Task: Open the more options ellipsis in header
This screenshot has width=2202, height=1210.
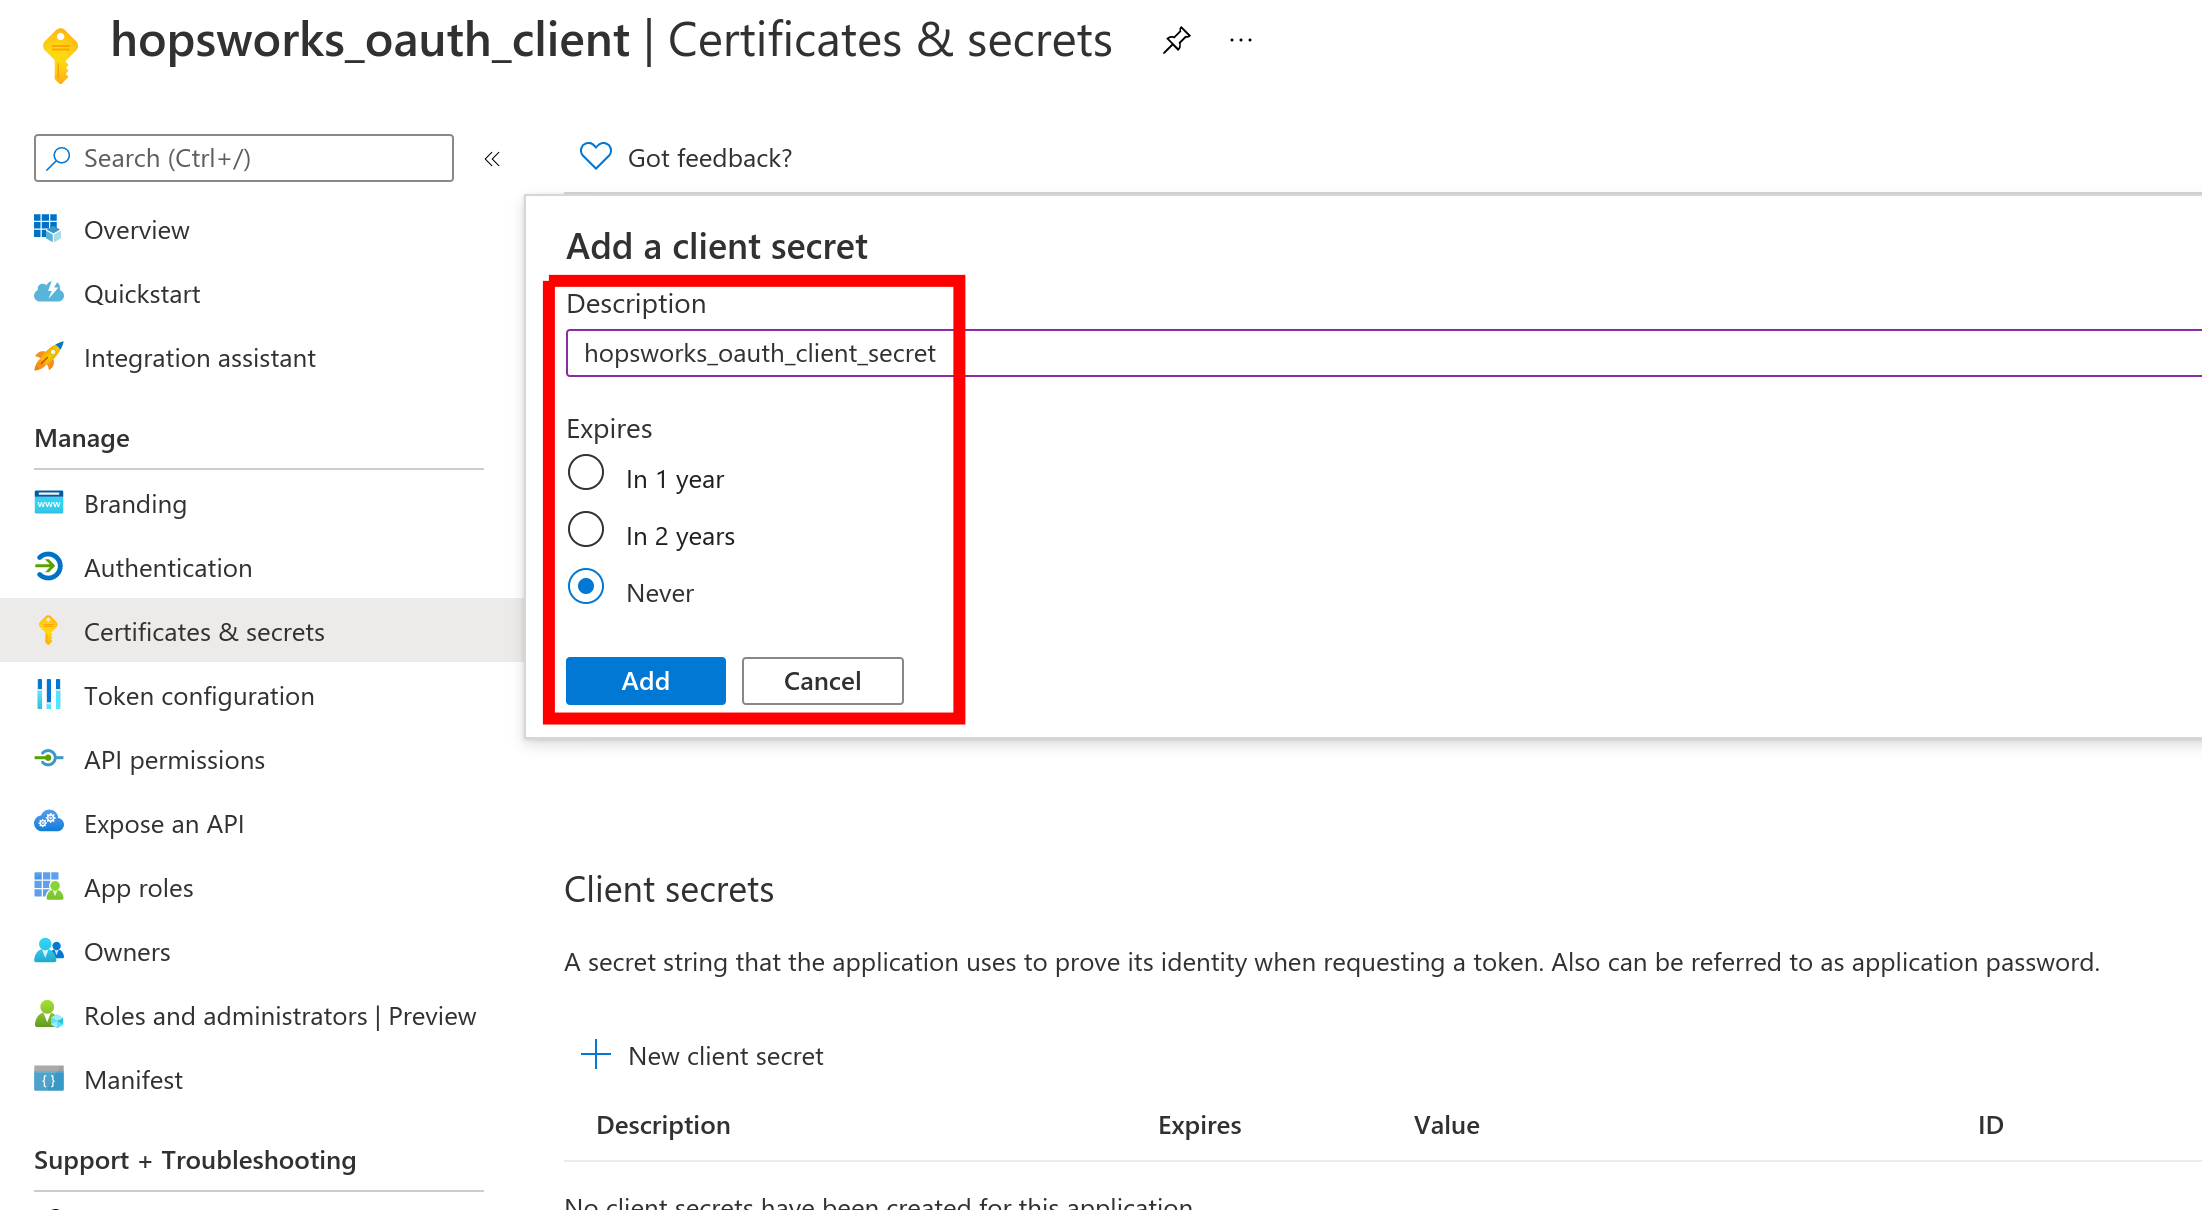Action: (x=1240, y=41)
